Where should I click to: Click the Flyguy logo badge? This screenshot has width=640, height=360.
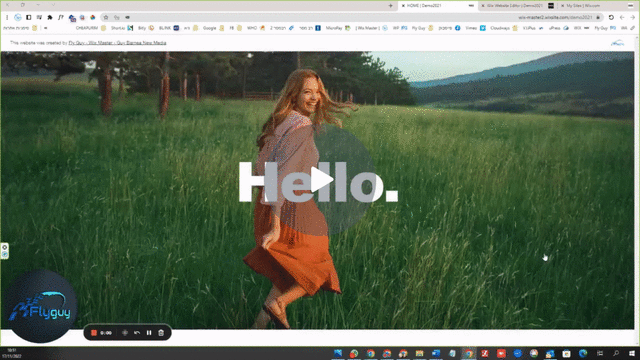40,306
